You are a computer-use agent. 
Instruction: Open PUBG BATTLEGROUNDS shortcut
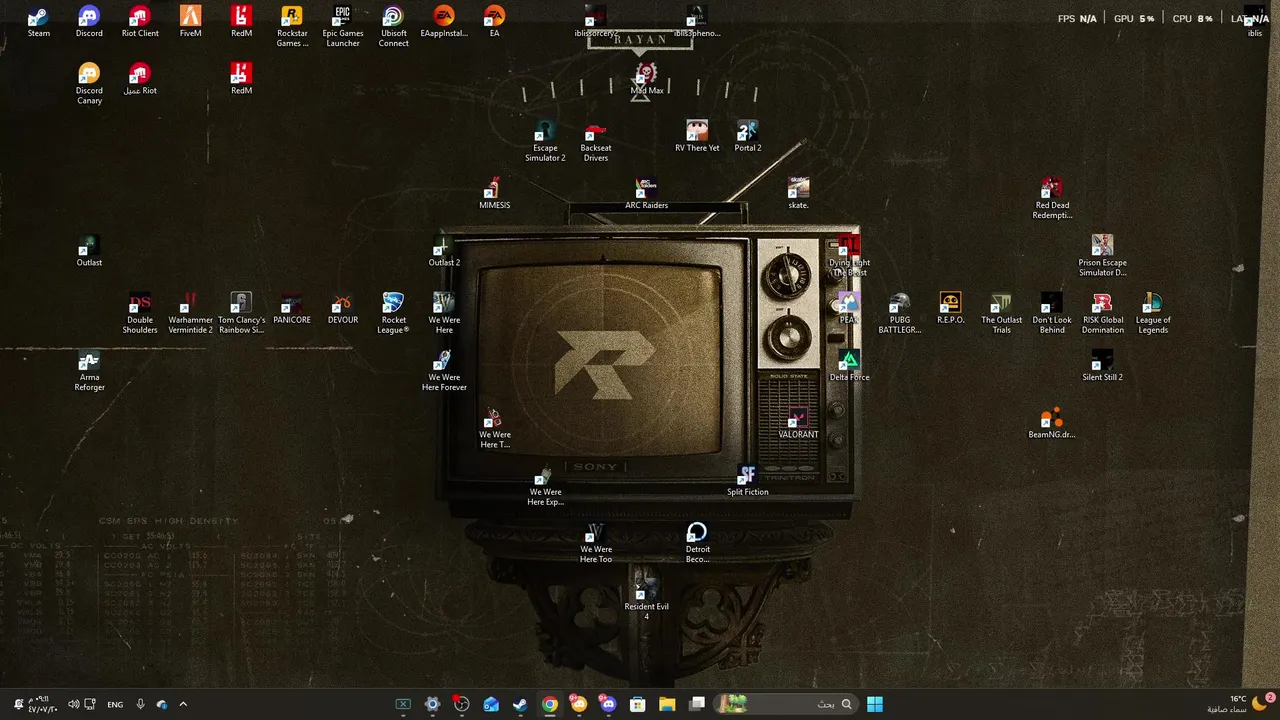click(x=899, y=314)
